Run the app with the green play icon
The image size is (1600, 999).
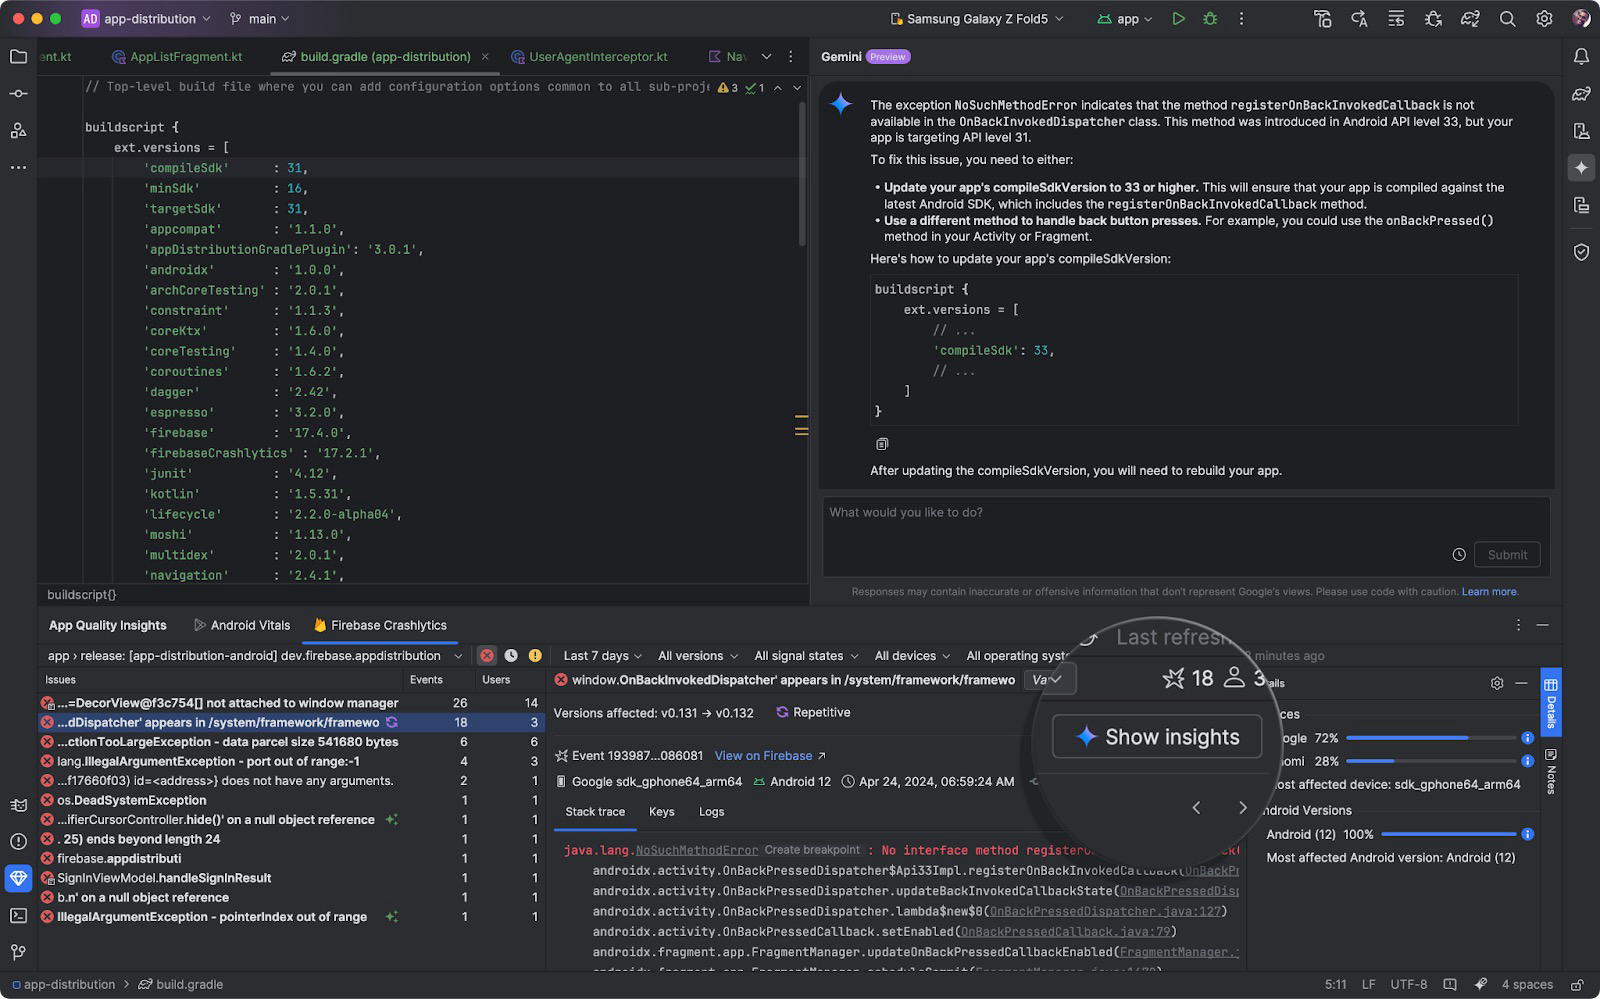click(1178, 19)
